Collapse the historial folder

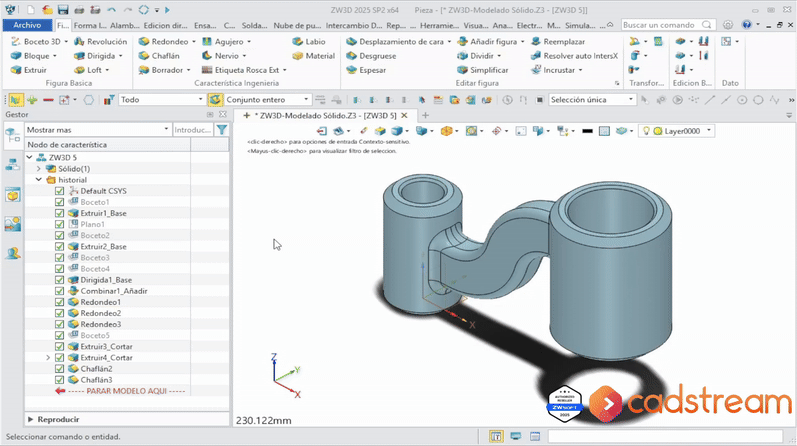coord(39,180)
